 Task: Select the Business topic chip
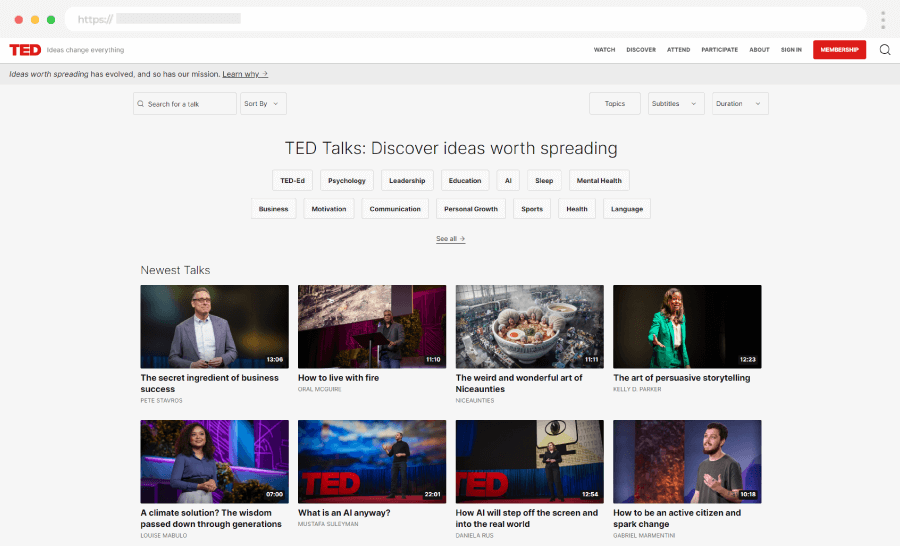point(273,209)
